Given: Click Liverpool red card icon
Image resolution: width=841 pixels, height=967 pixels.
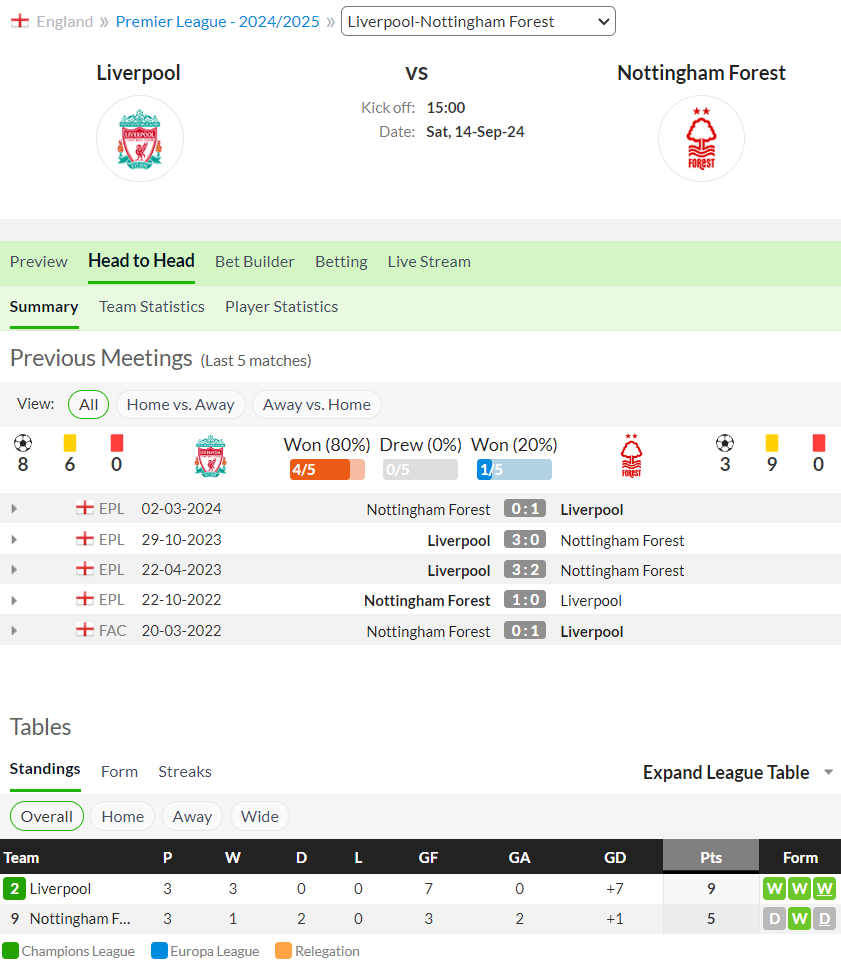Looking at the screenshot, I should tap(117, 443).
